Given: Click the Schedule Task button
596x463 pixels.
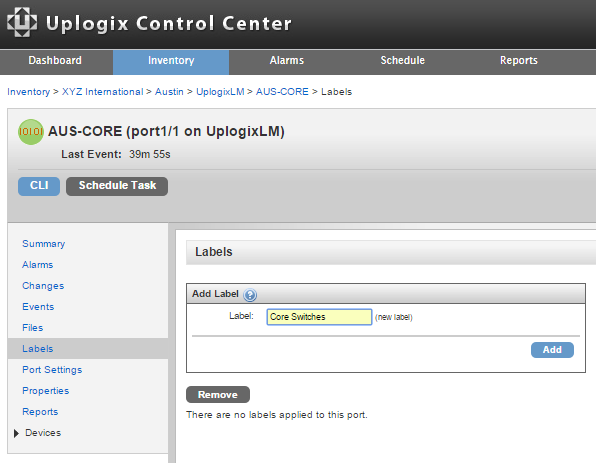Looking at the screenshot, I should 117,186.
